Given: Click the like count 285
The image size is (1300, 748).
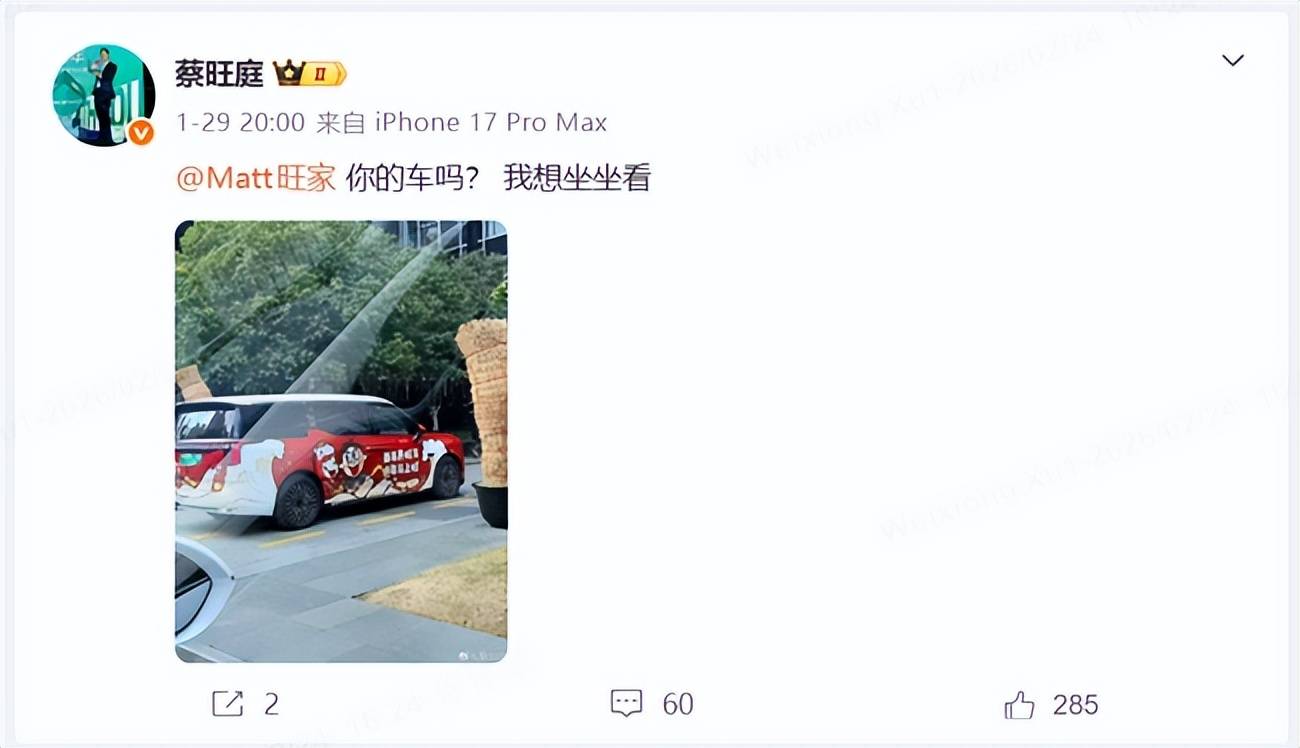Looking at the screenshot, I should click(1075, 704).
